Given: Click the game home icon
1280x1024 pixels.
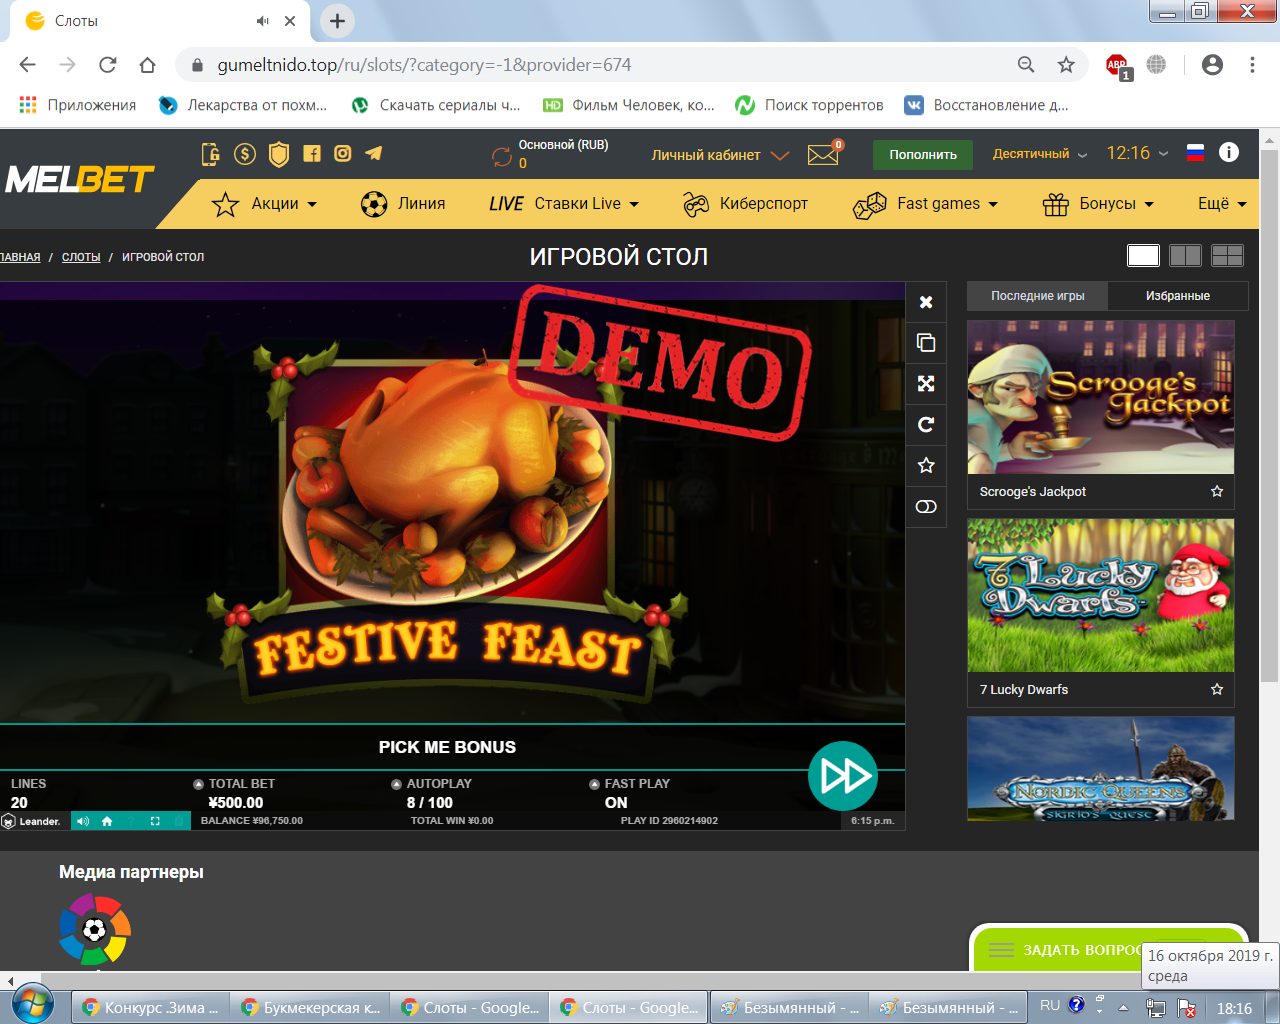Looking at the screenshot, I should tap(107, 821).
